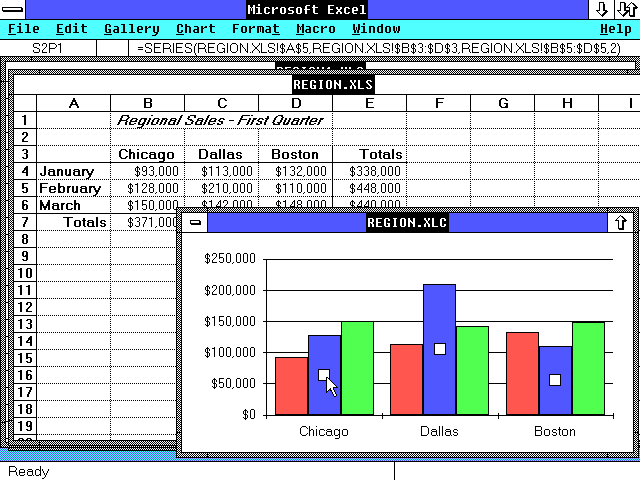Viewport: 640px width, 480px height.
Task: Select row 7 header in REGION.XLS
Action: pos(25,222)
